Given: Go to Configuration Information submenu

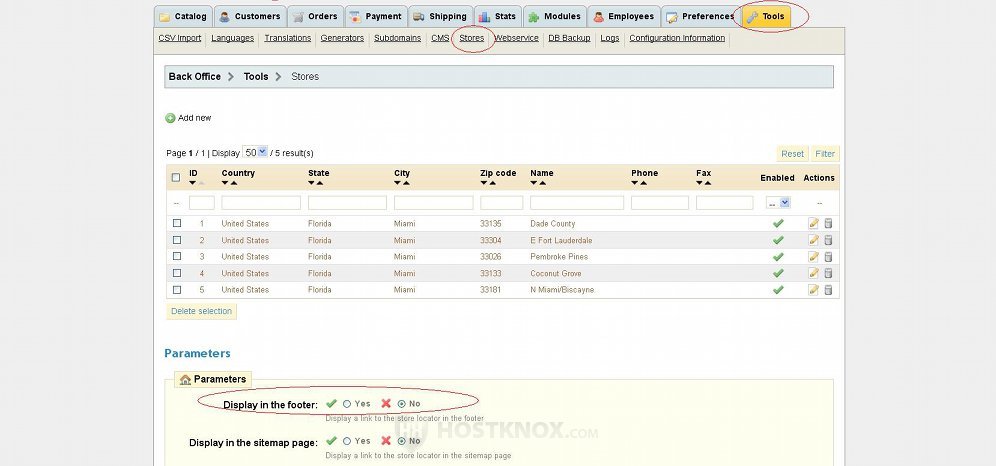Looking at the screenshot, I should point(677,38).
